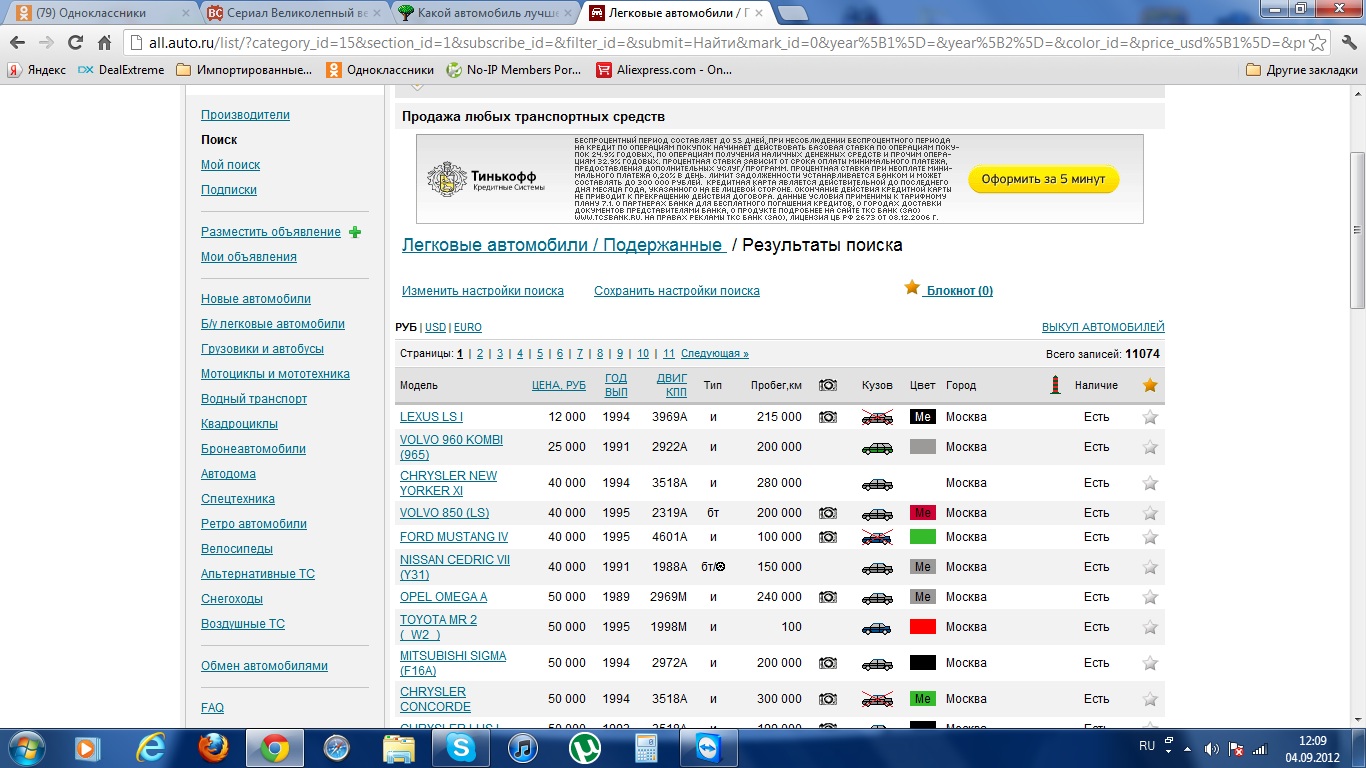
Task: Add LEXUS LS I to notepad star
Action: [1150, 417]
